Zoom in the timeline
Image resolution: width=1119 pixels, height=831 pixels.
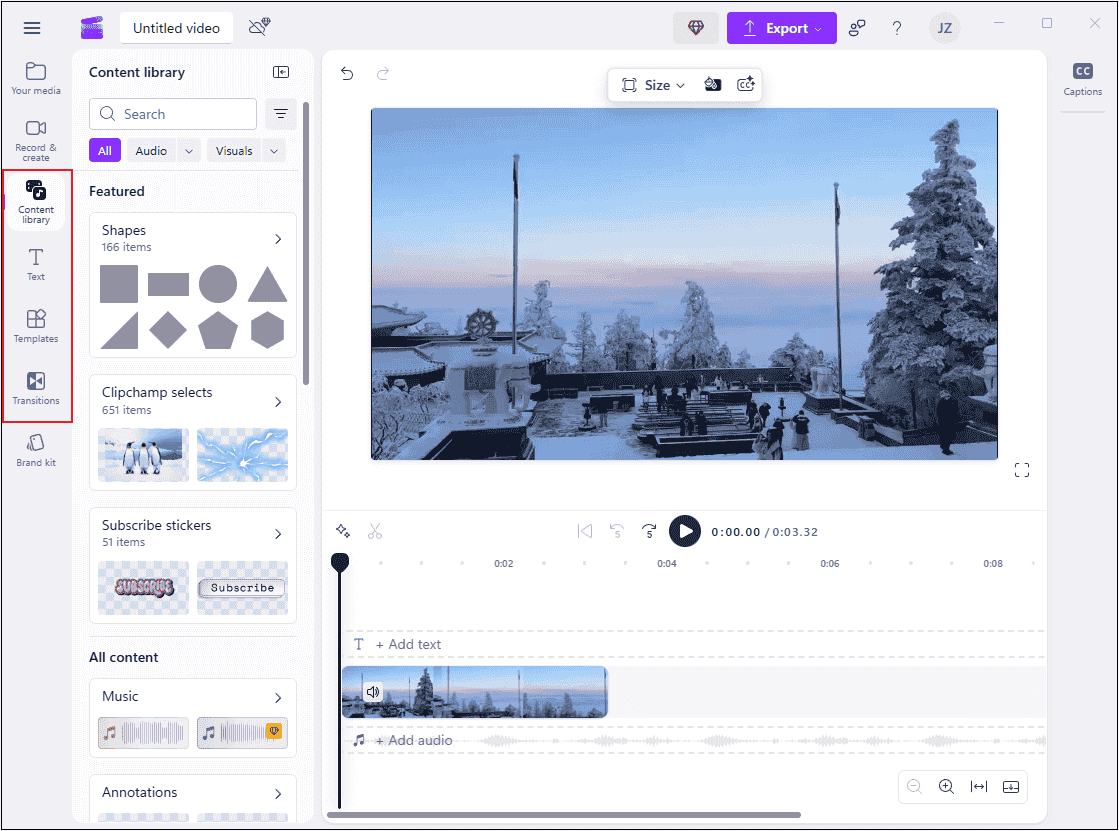tap(946, 787)
